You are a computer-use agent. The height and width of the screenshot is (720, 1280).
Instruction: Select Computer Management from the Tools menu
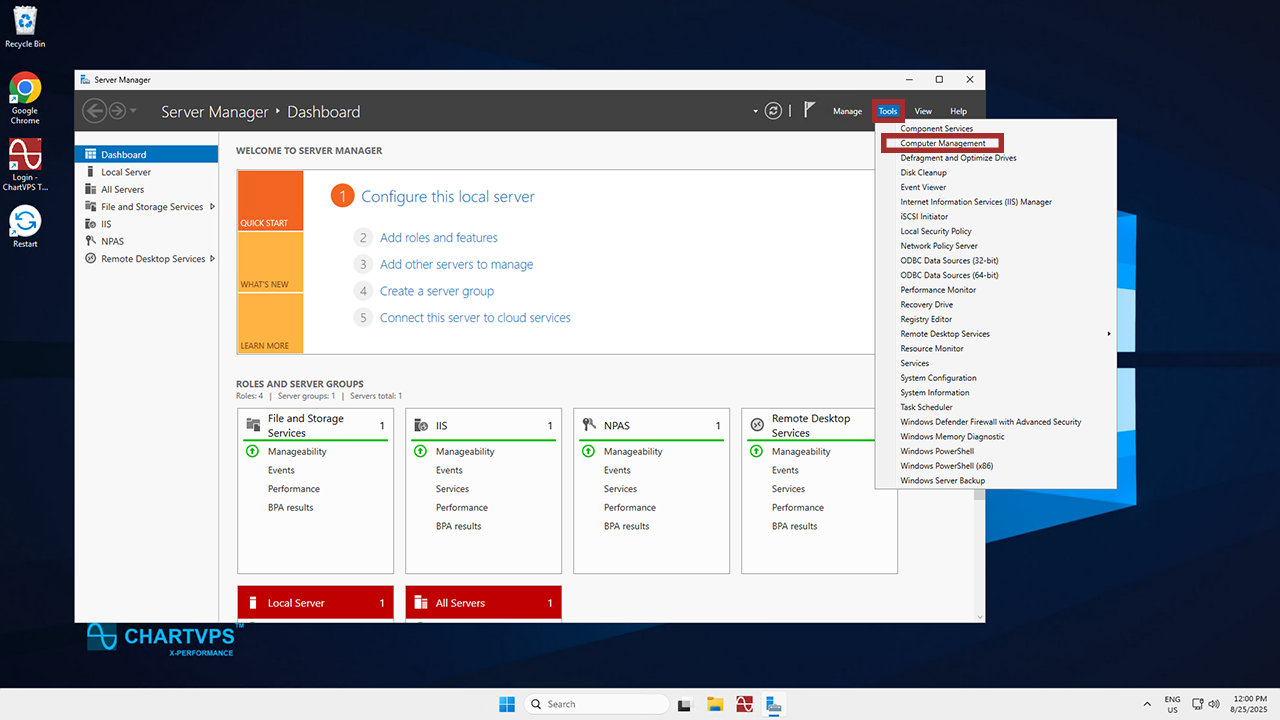click(942, 143)
